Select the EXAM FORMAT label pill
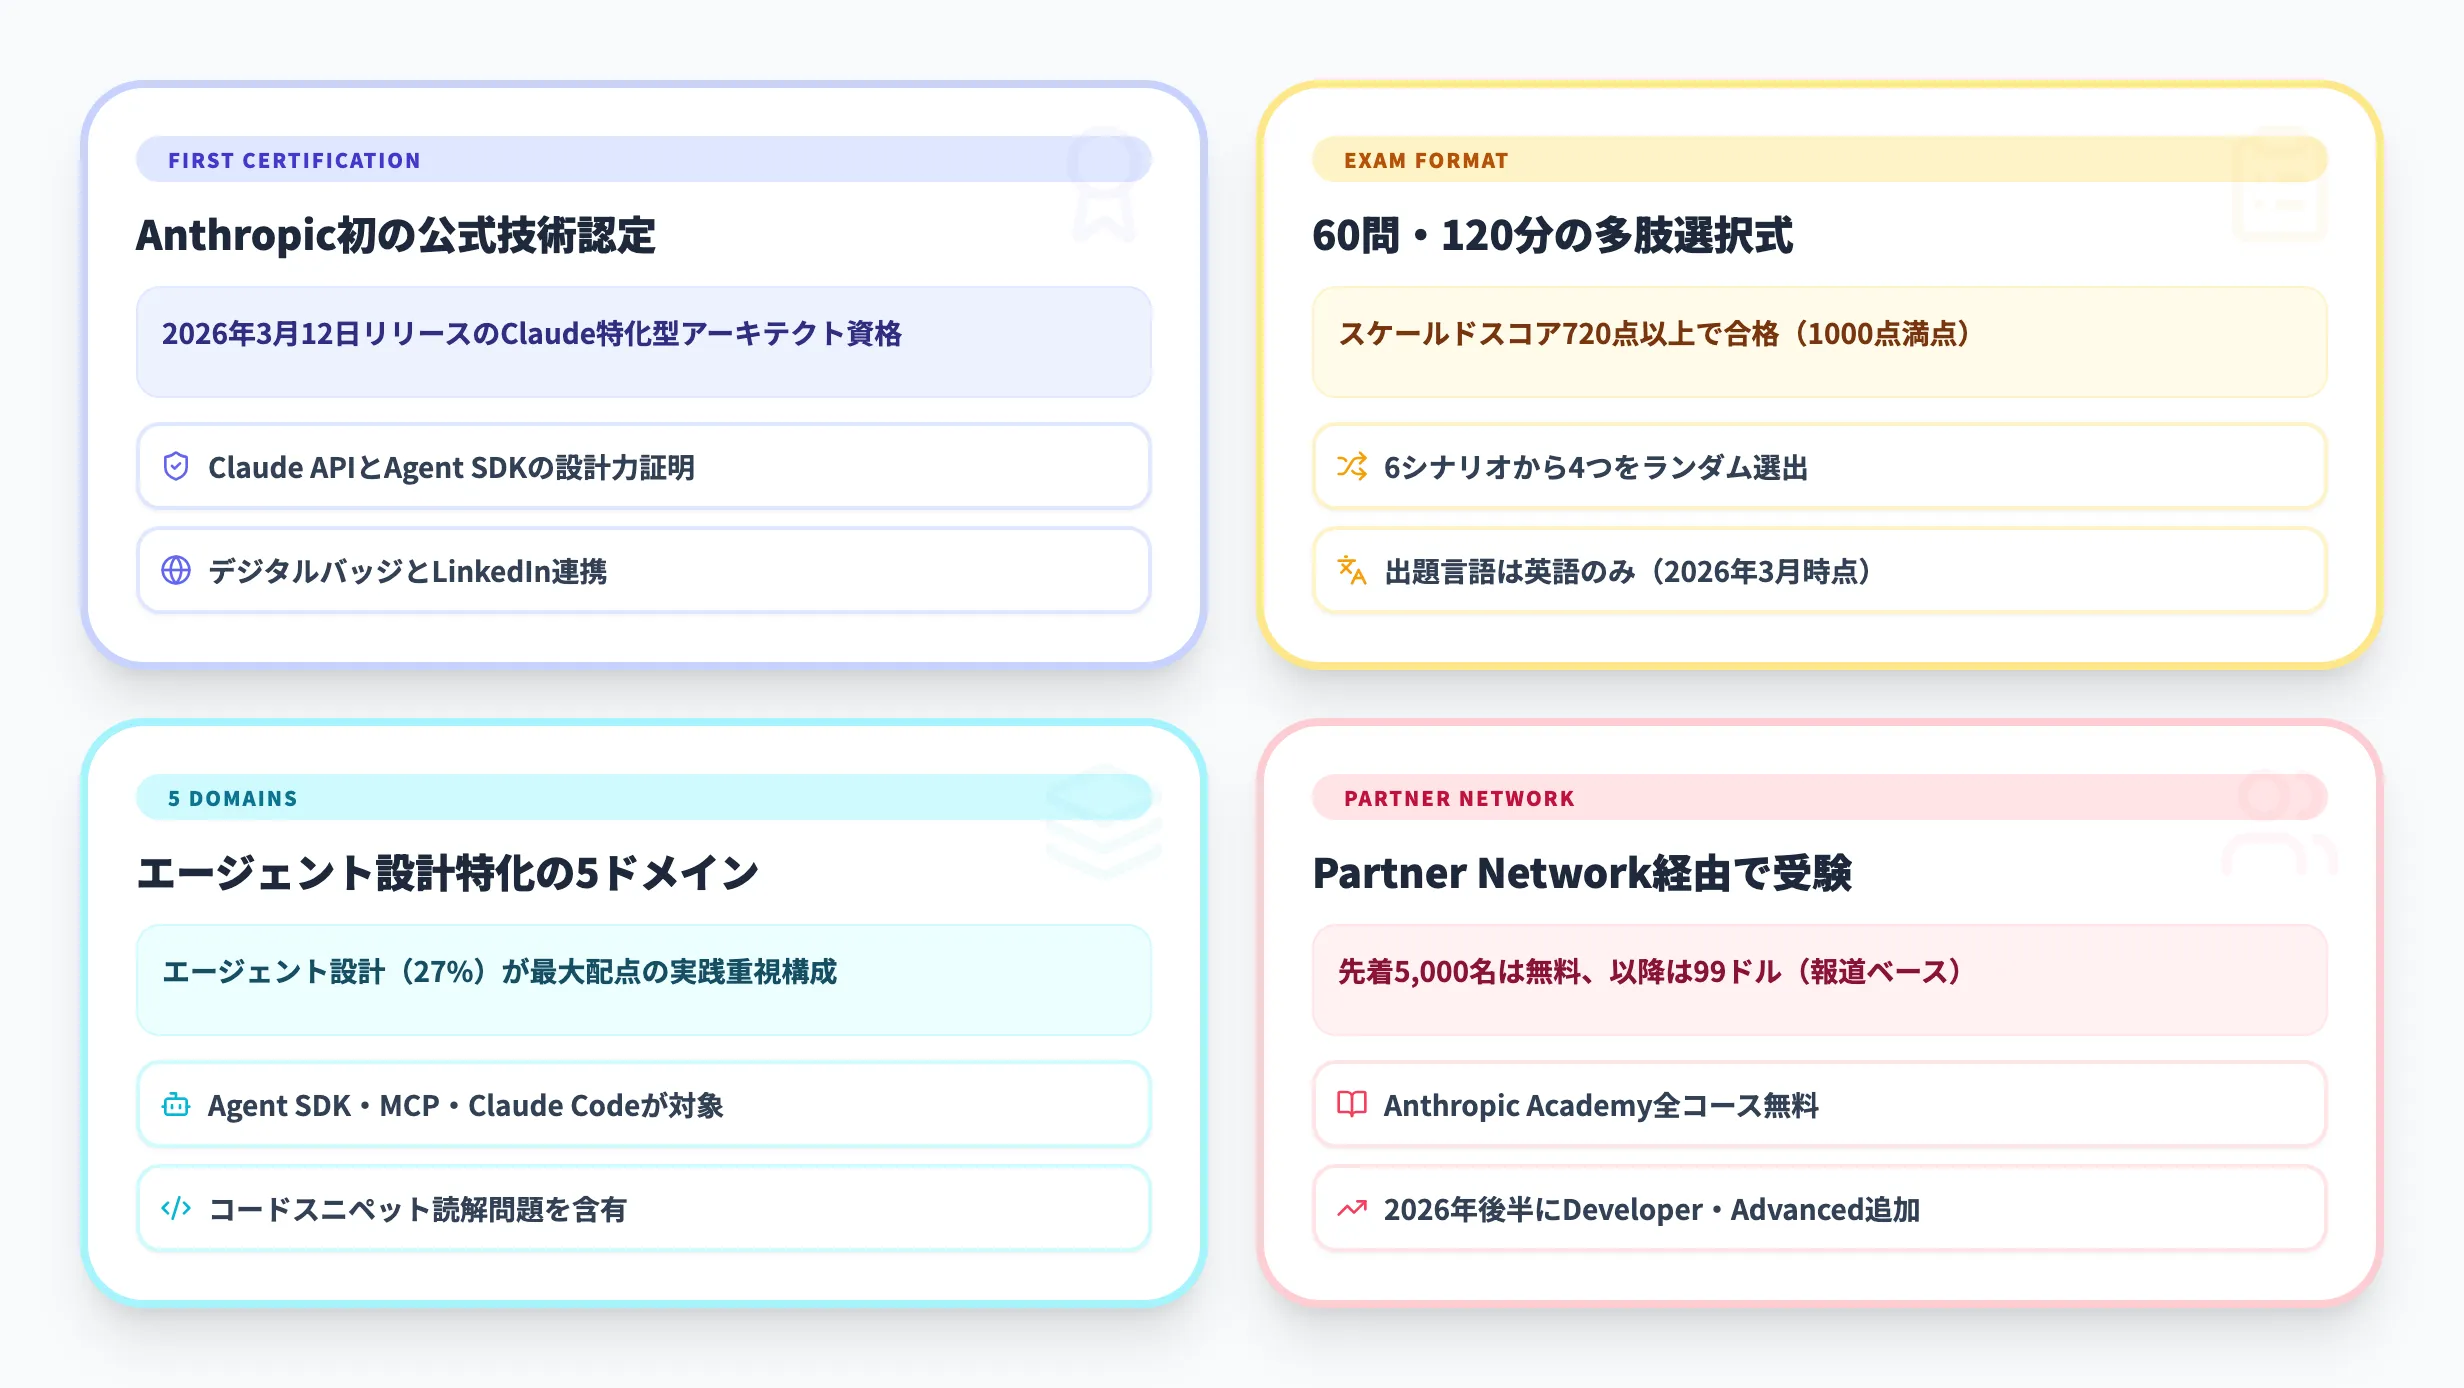The height and width of the screenshot is (1388, 2464). click(1820, 160)
